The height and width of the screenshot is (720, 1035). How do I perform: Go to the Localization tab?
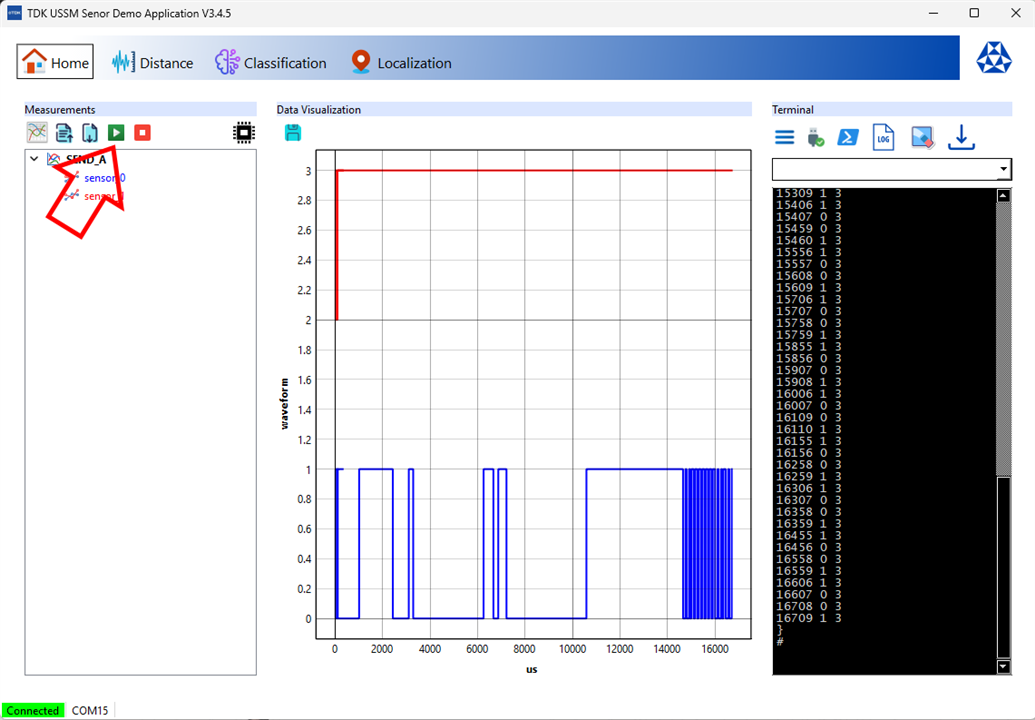point(401,63)
